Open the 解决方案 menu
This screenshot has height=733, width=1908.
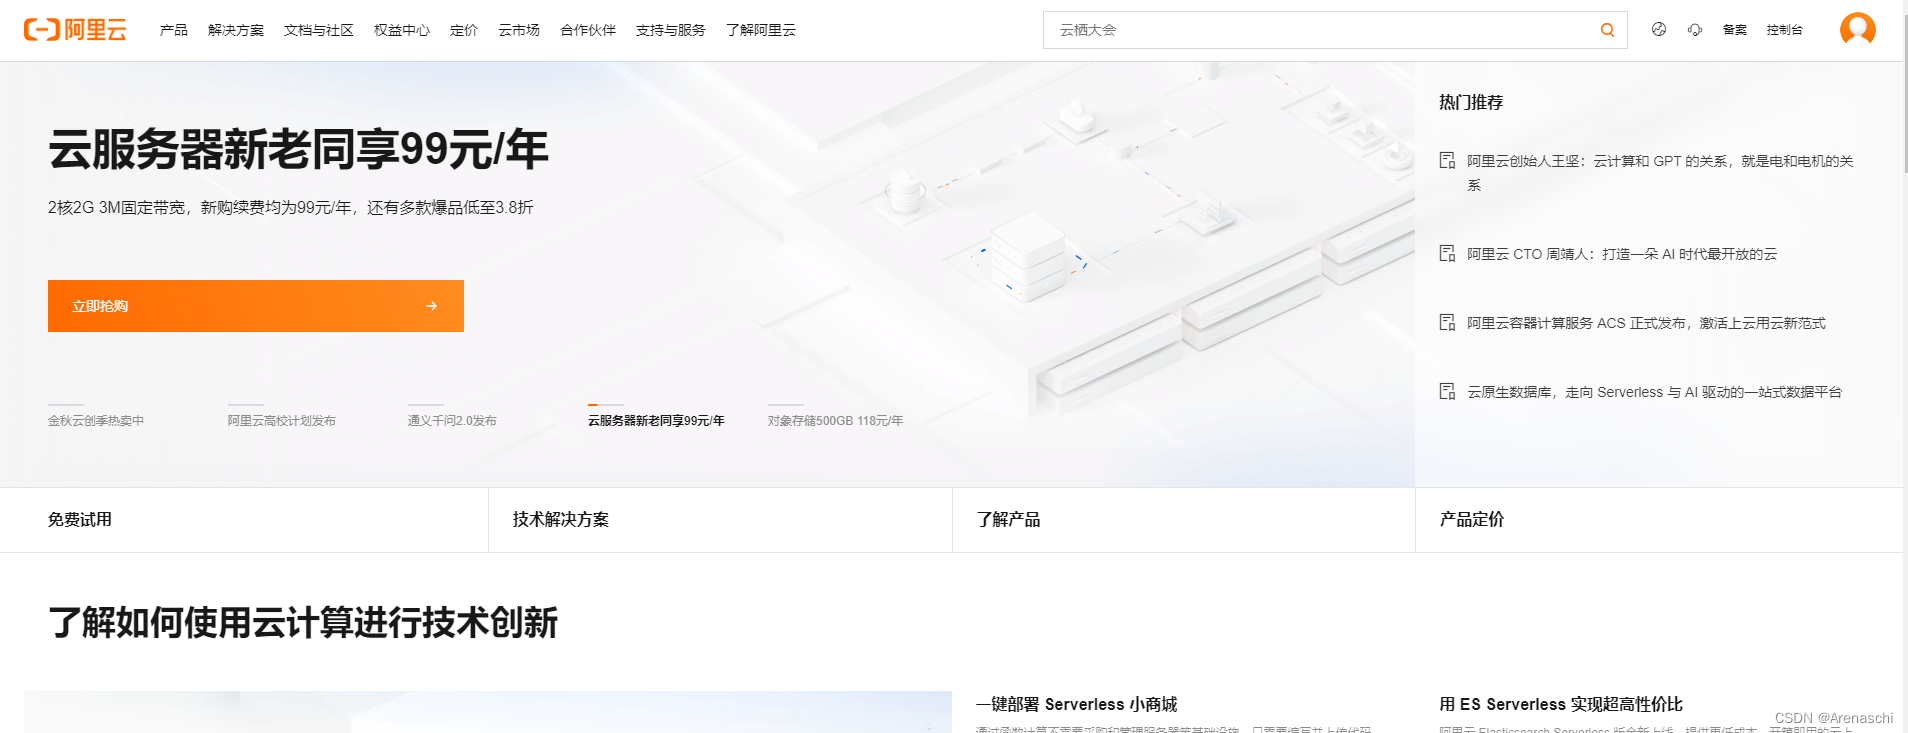pyautogui.click(x=236, y=30)
